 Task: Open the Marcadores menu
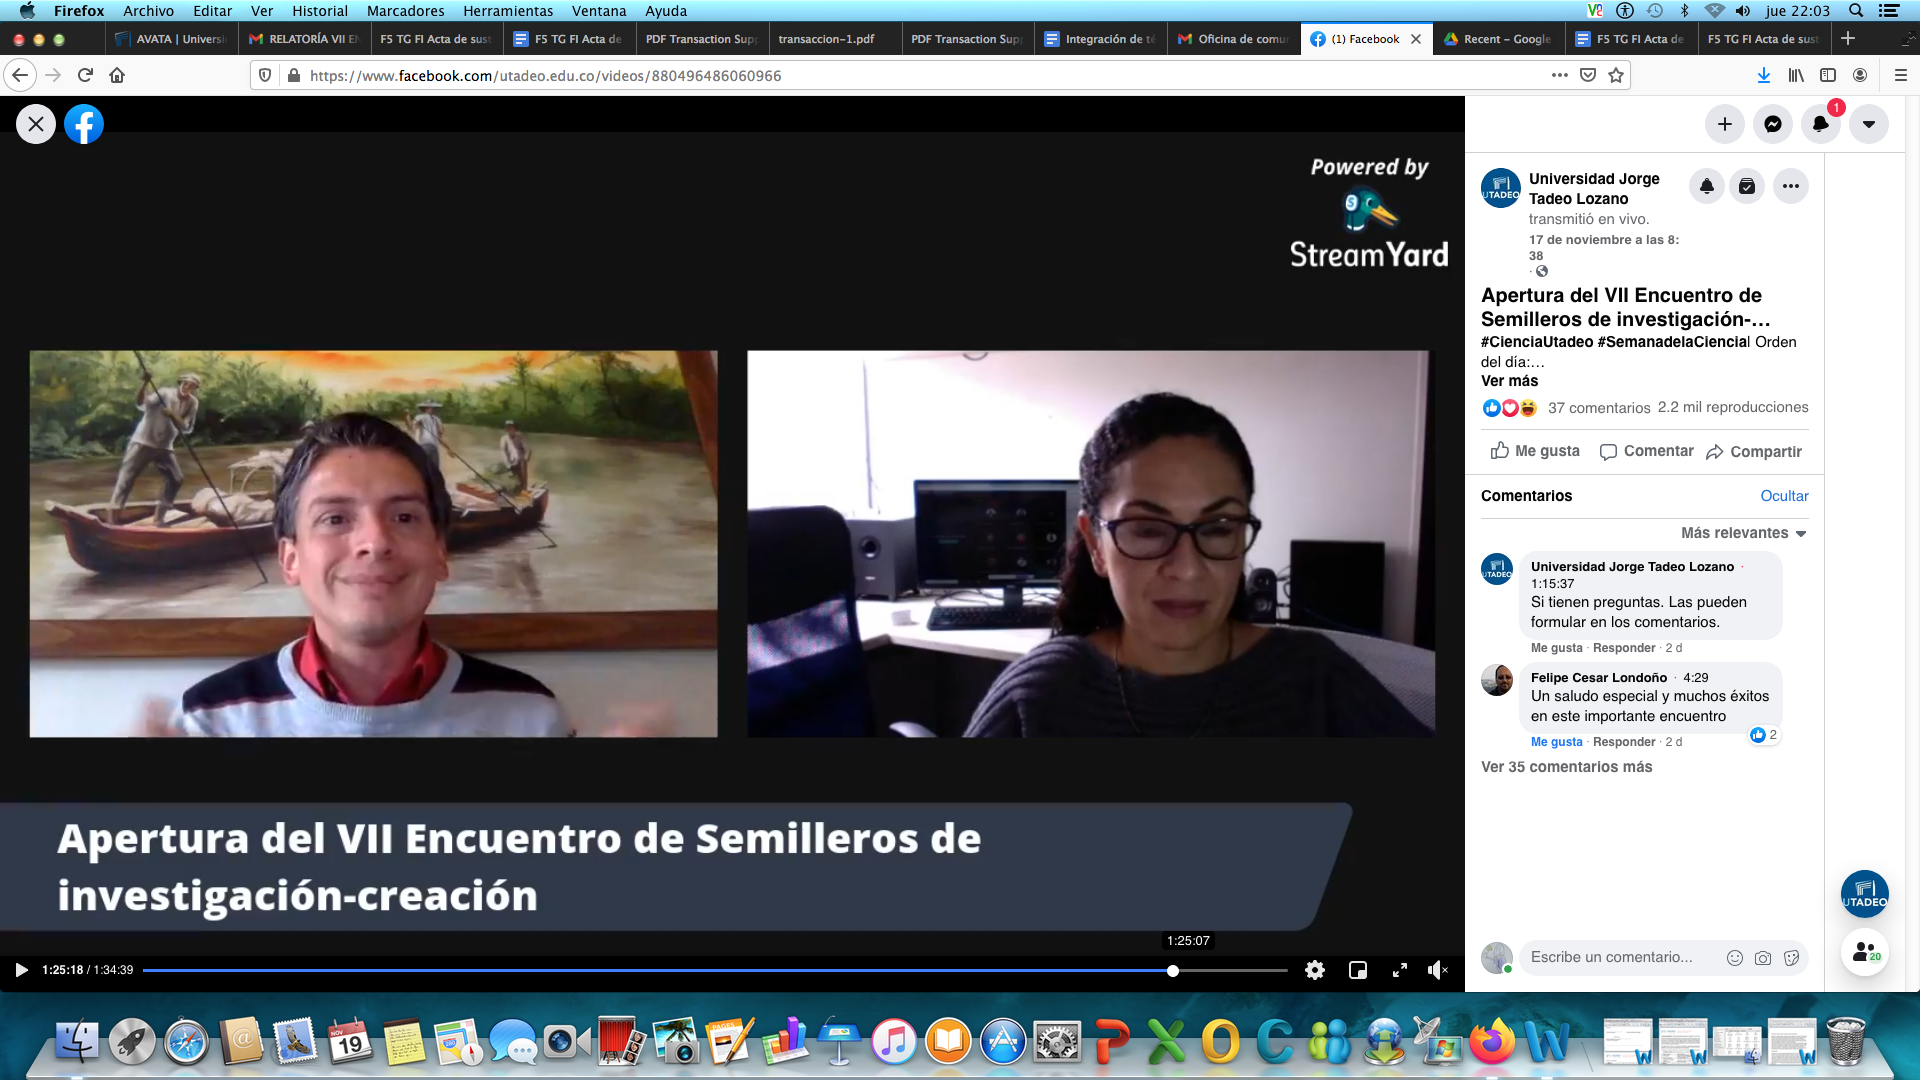pyautogui.click(x=405, y=11)
